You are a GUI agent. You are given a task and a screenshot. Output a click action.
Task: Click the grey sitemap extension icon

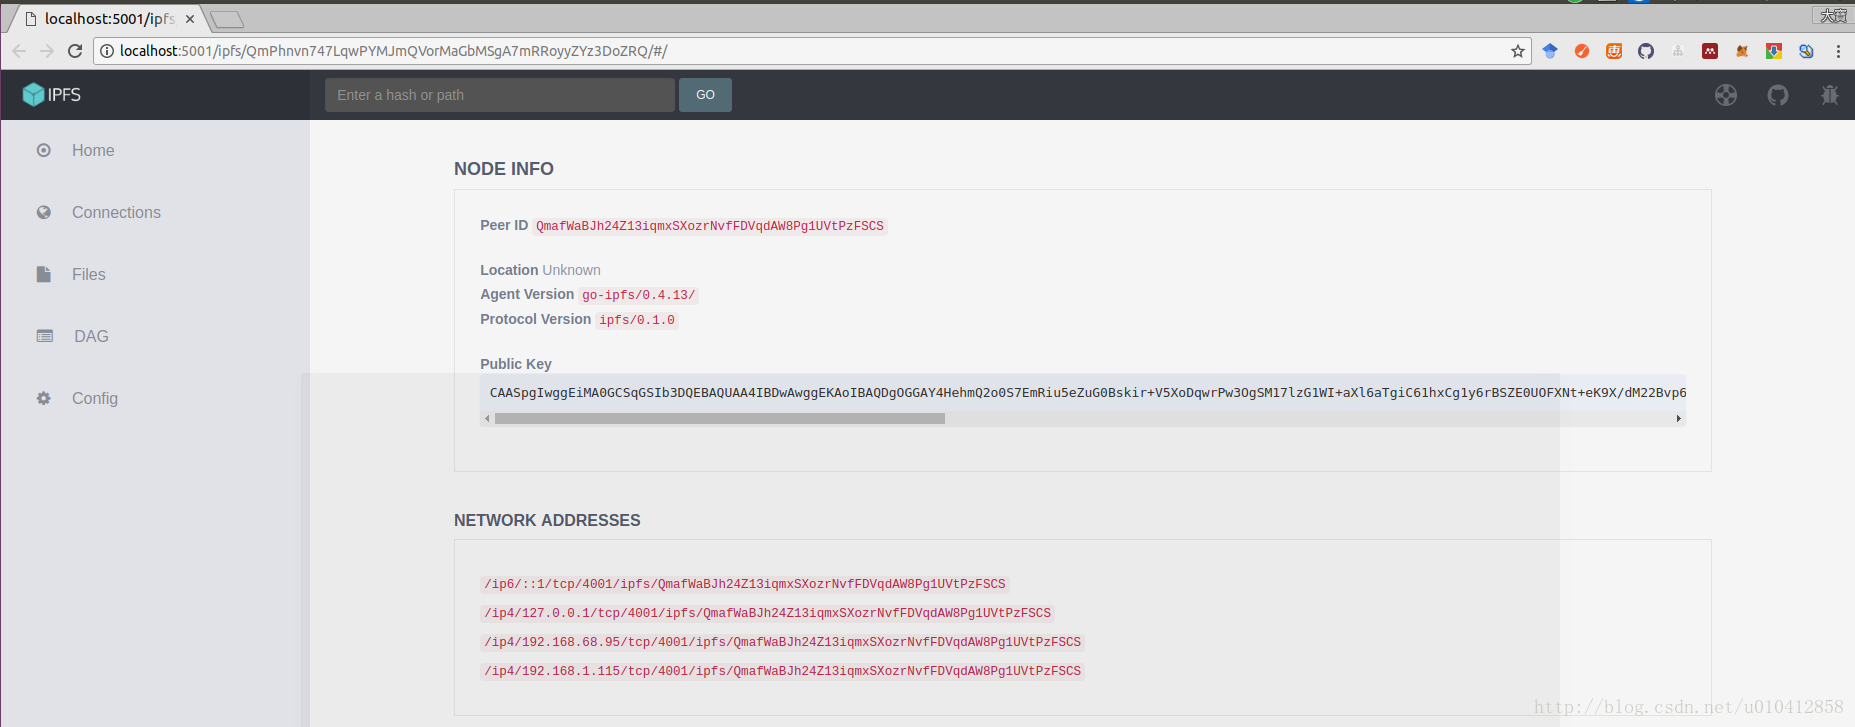(1678, 51)
